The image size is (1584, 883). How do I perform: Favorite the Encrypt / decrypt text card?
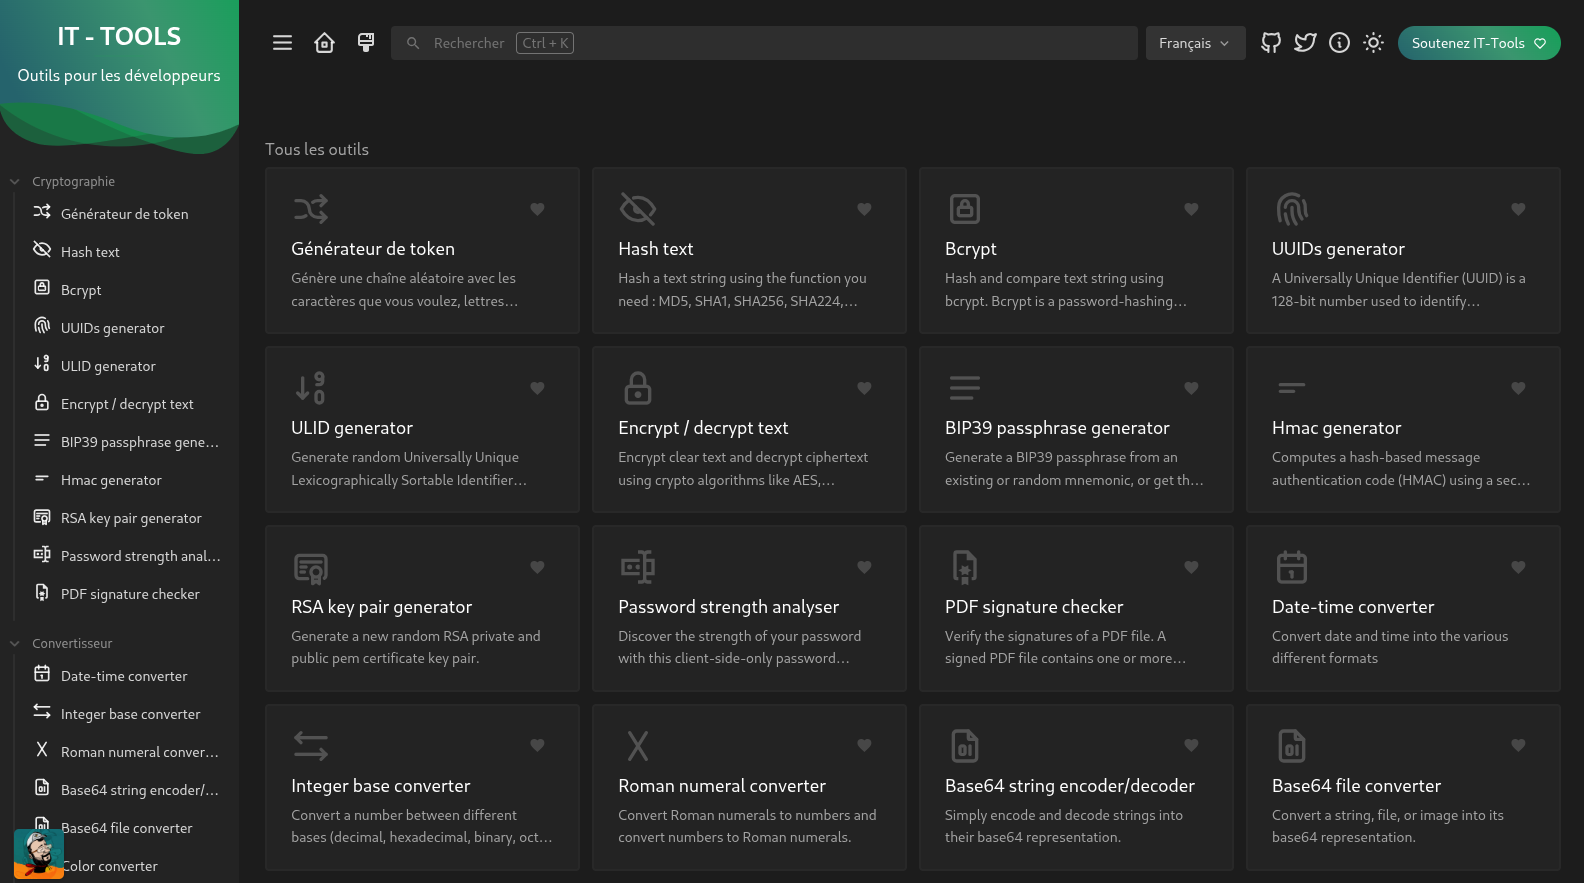coord(864,388)
